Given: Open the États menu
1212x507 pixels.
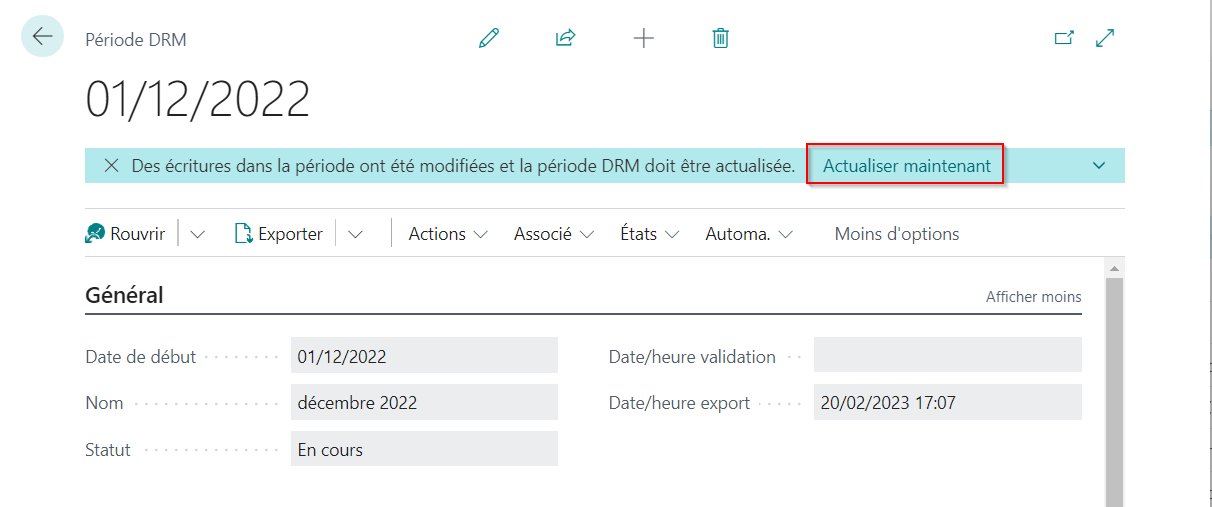Looking at the screenshot, I should [x=650, y=234].
